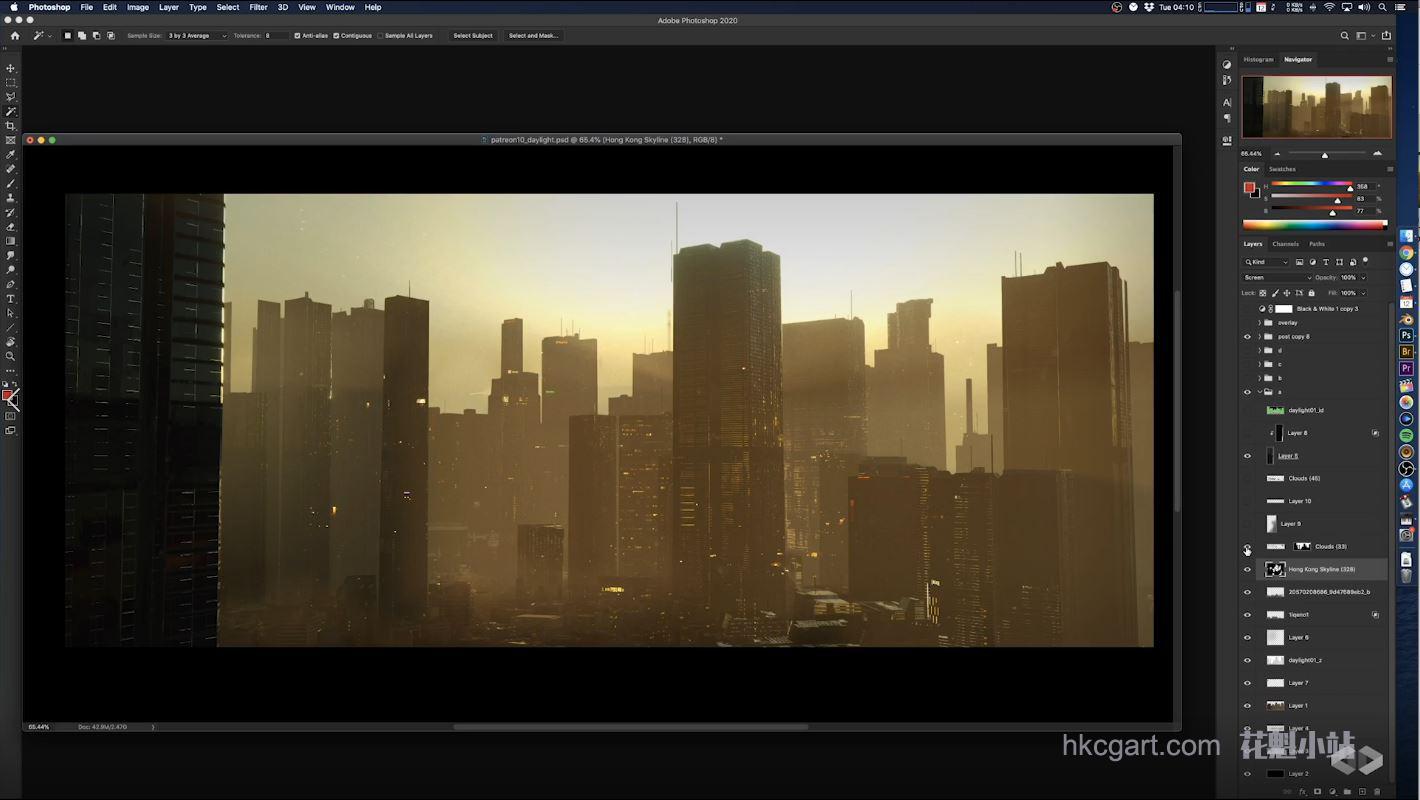Open the search icon in options bar
Viewport: 1420px width, 800px height.
[x=1345, y=35]
